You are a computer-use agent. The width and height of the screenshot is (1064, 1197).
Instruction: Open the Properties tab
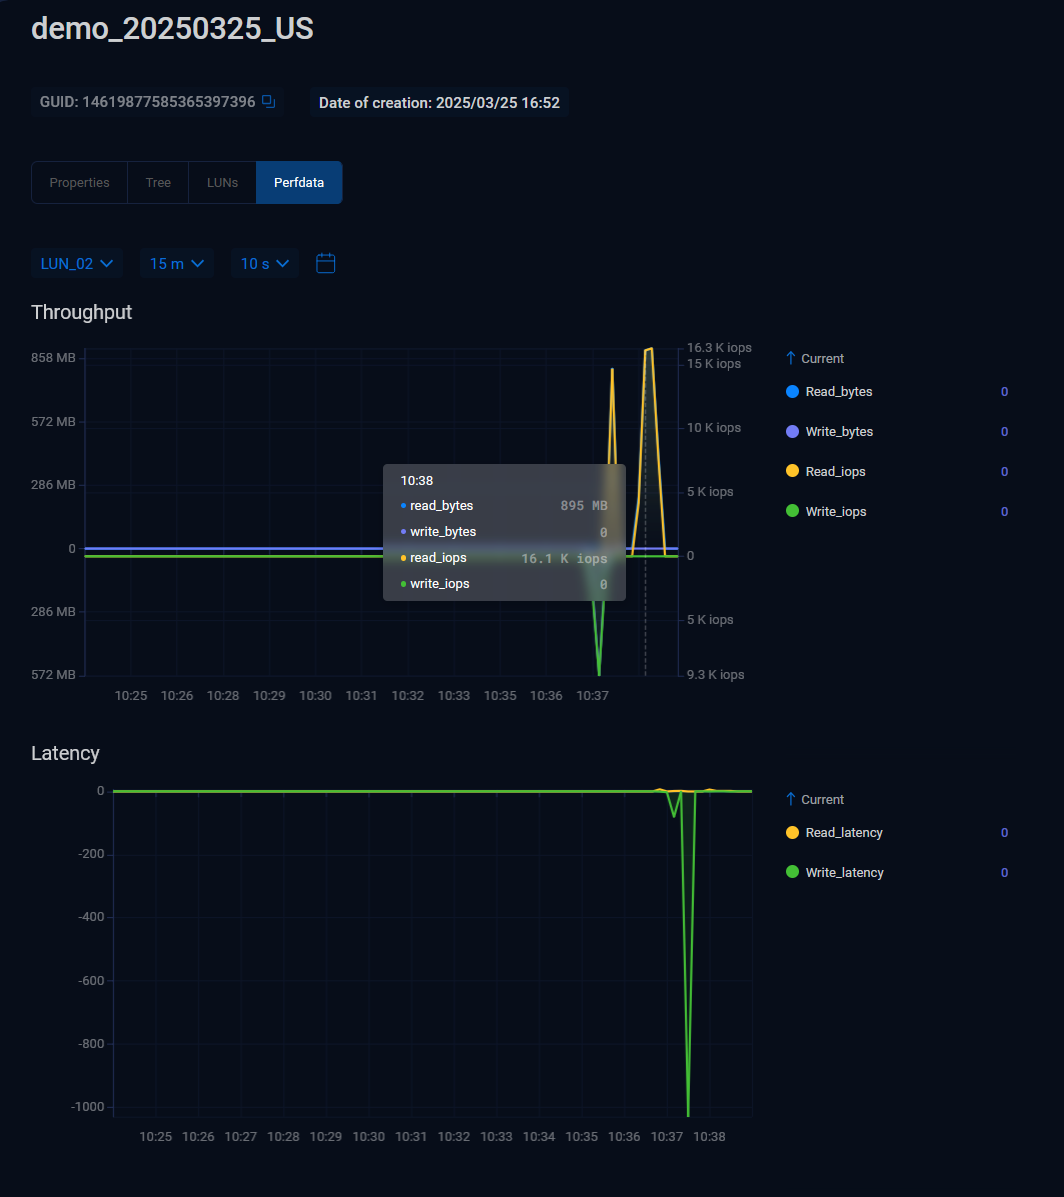coord(79,182)
